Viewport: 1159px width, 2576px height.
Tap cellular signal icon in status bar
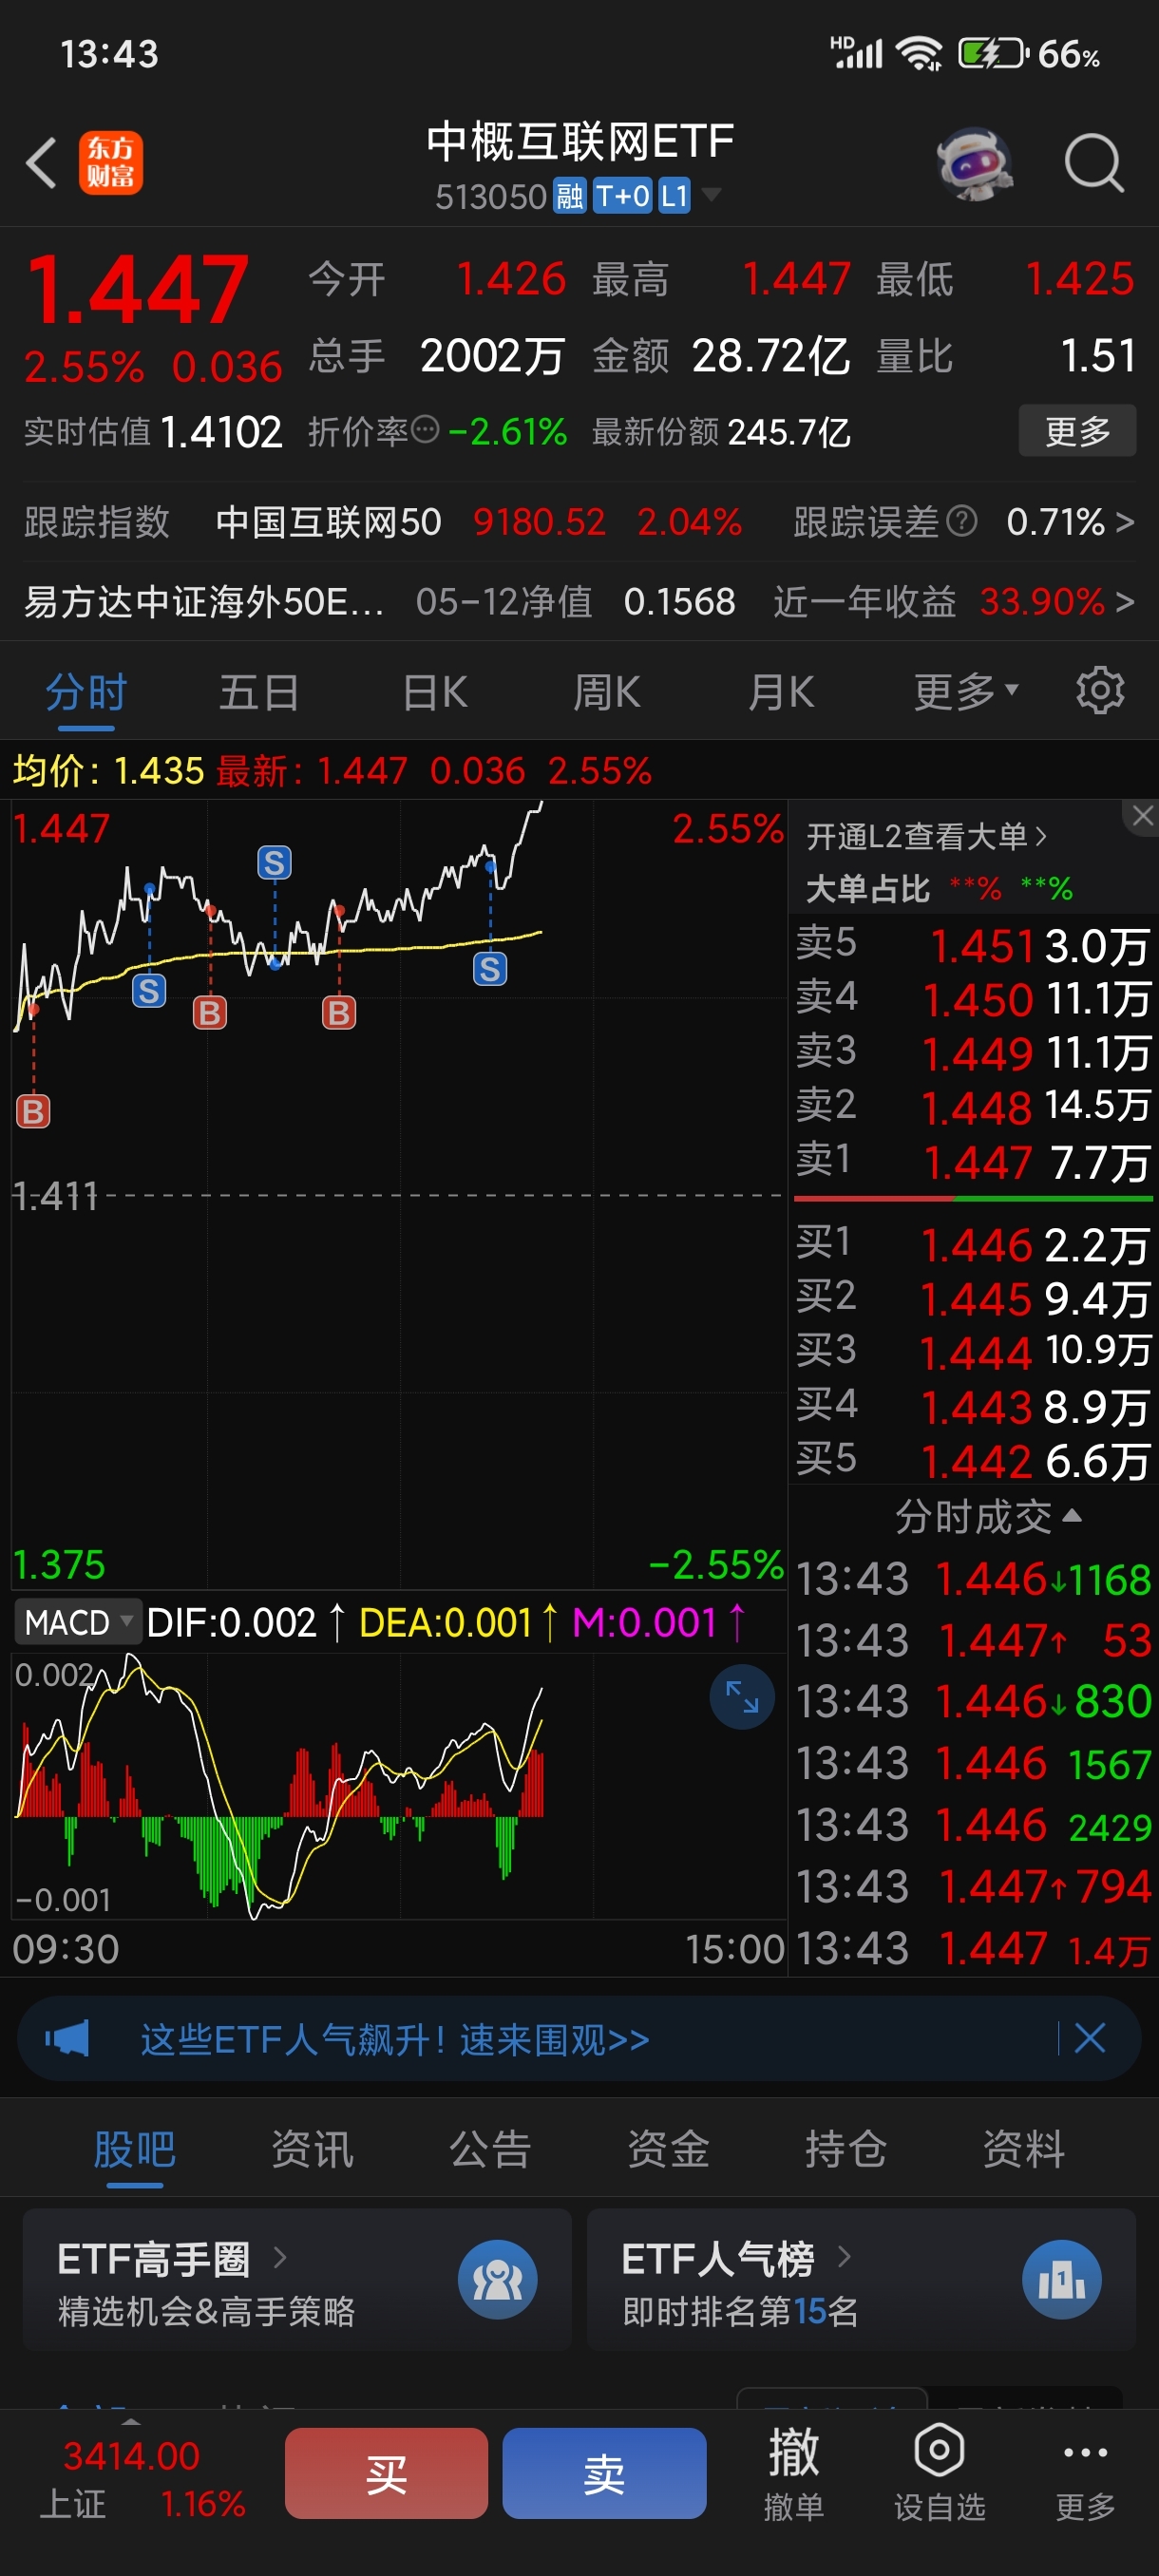pyautogui.click(x=858, y=52)
